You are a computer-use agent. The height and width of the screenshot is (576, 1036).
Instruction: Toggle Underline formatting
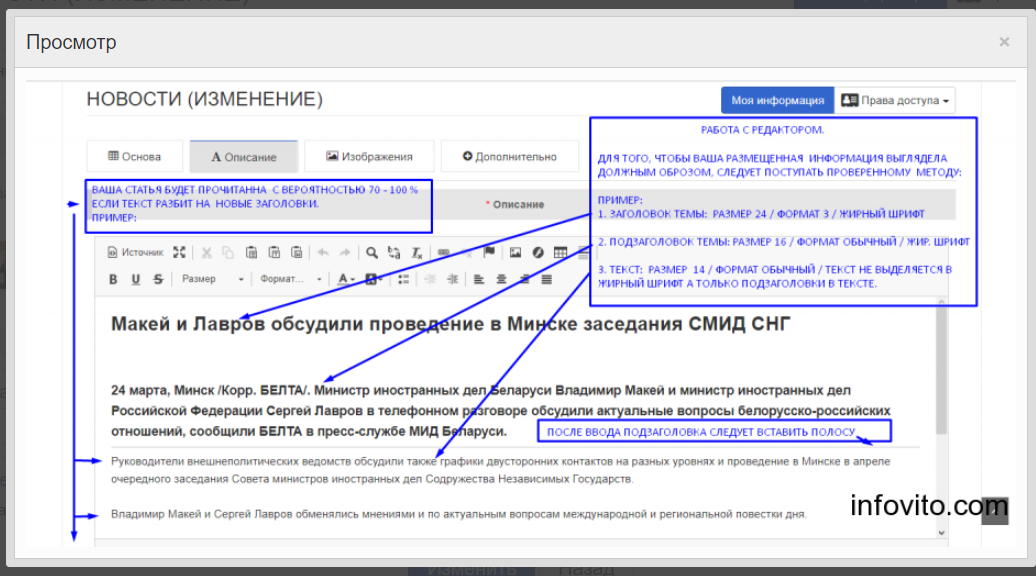pyautogui.click(x=135, y=279)
